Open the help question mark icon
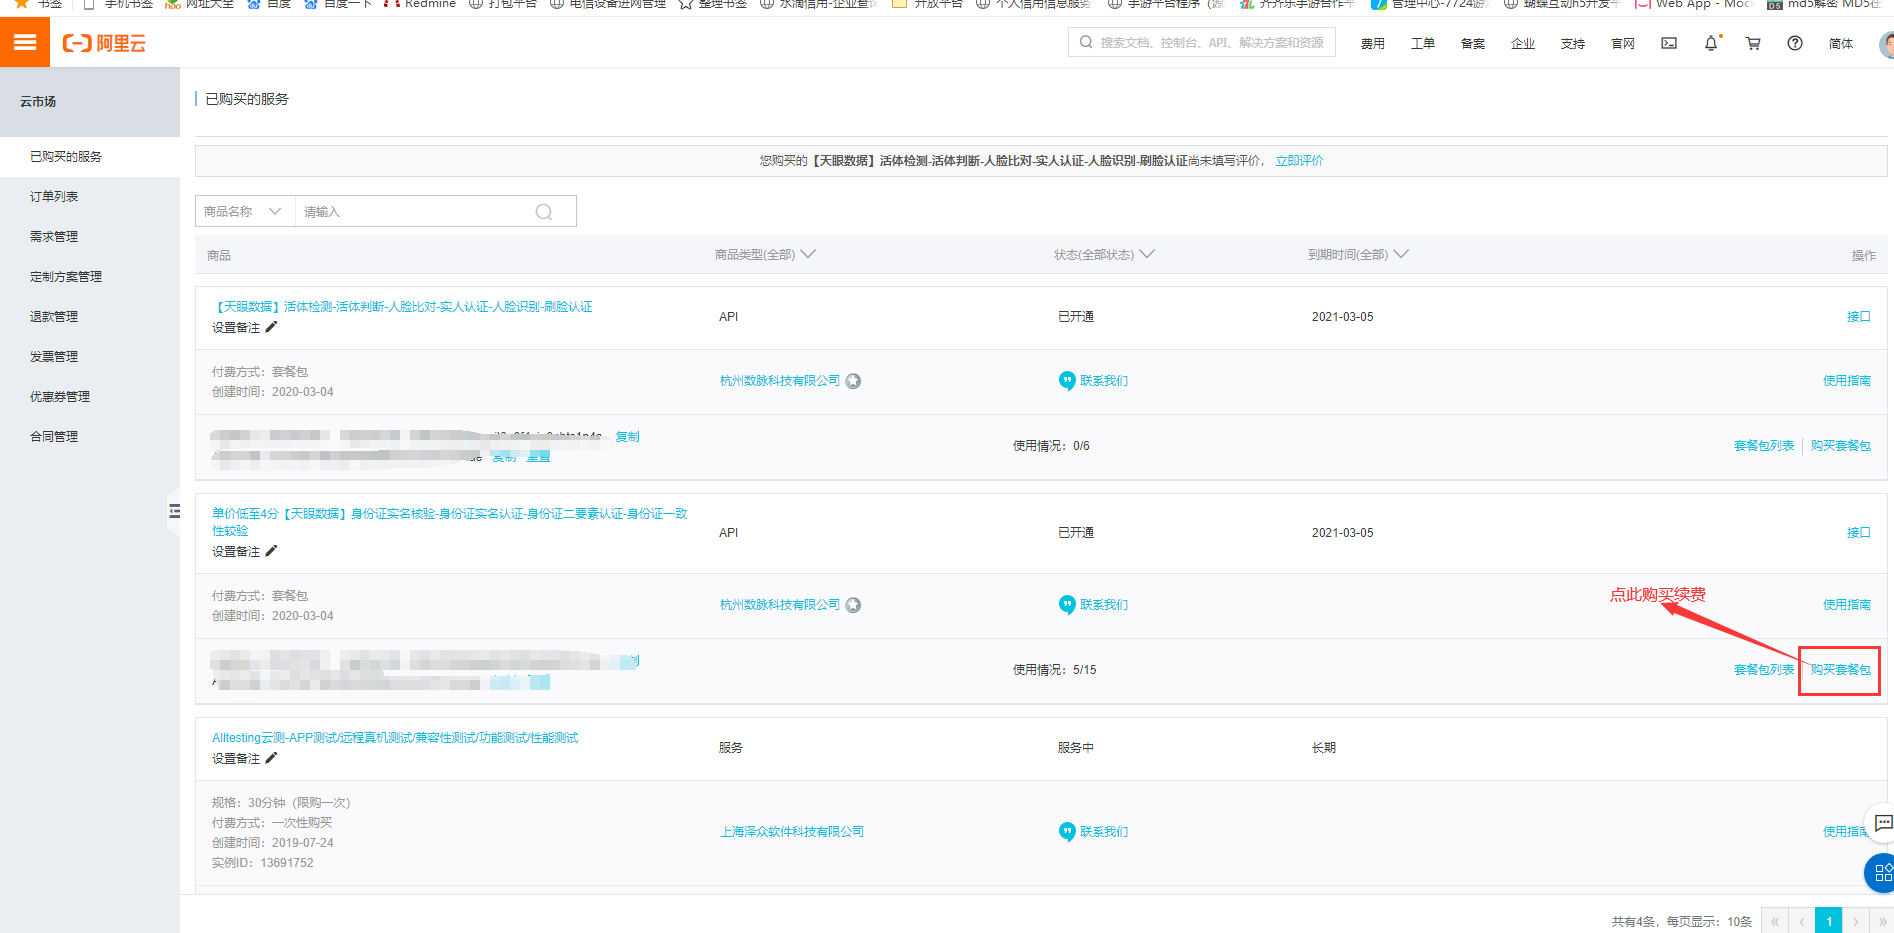This screenshot has height=933, width=1894. (x=1795, y=43)
